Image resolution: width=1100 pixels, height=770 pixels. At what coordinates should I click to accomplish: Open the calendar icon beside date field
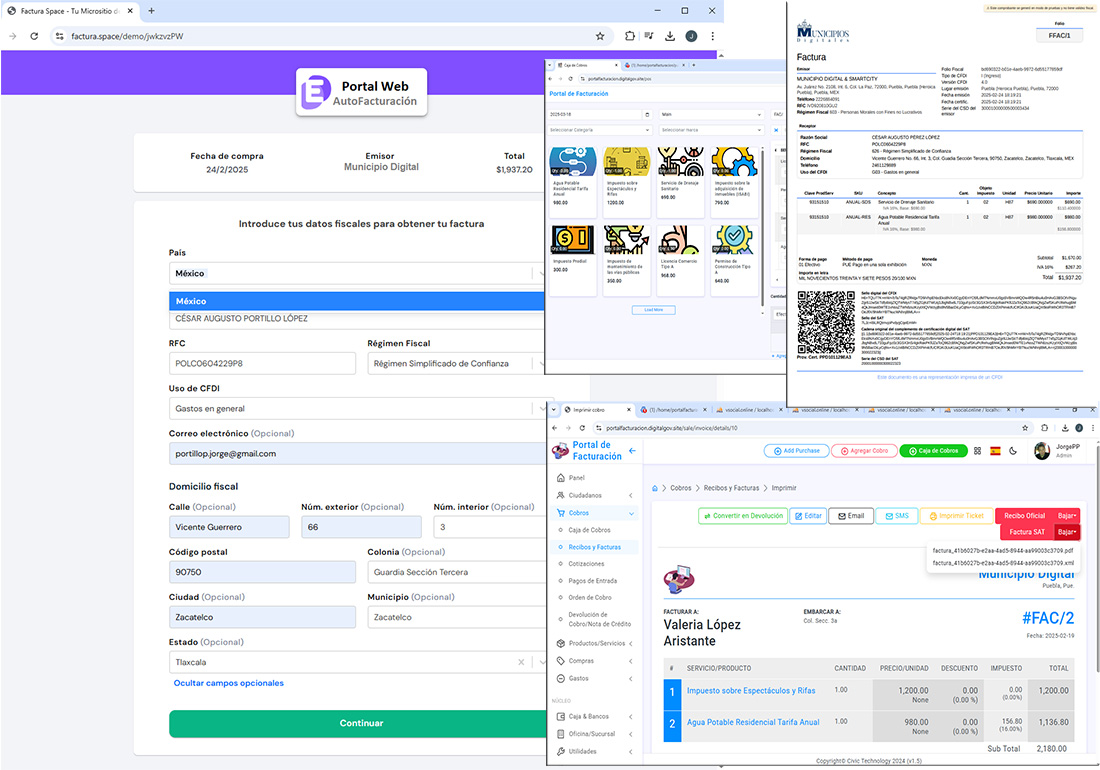click(x=647, y=115)
